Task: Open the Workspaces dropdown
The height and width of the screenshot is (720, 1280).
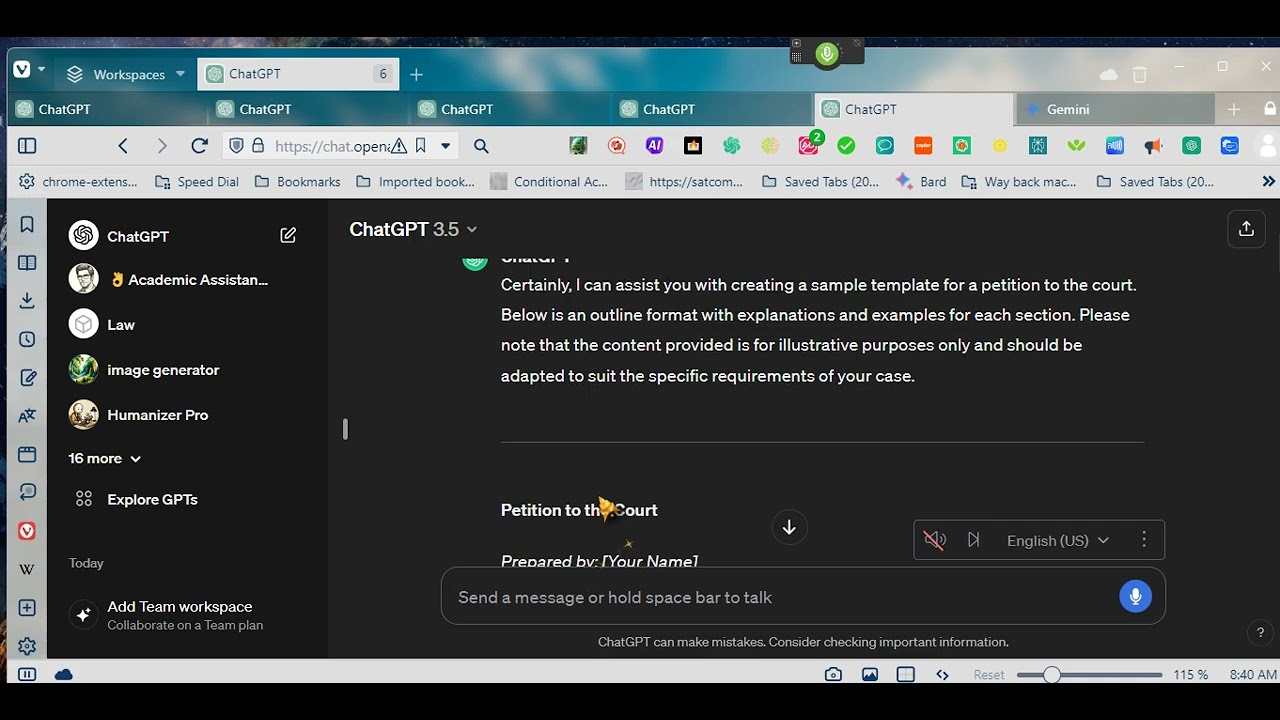Action: click(126, 74)
